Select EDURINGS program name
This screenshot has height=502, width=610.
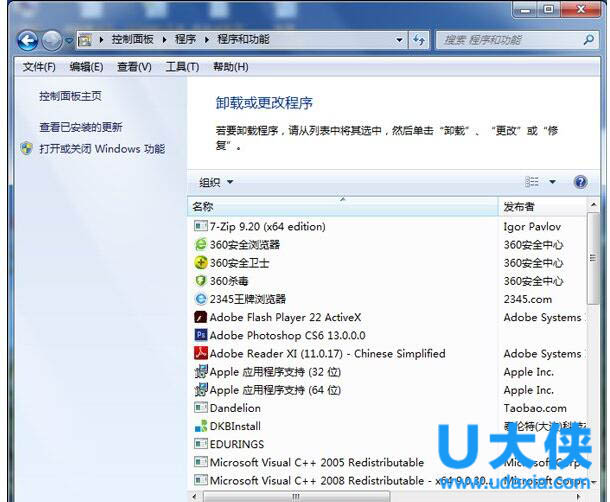pos(237,444)
